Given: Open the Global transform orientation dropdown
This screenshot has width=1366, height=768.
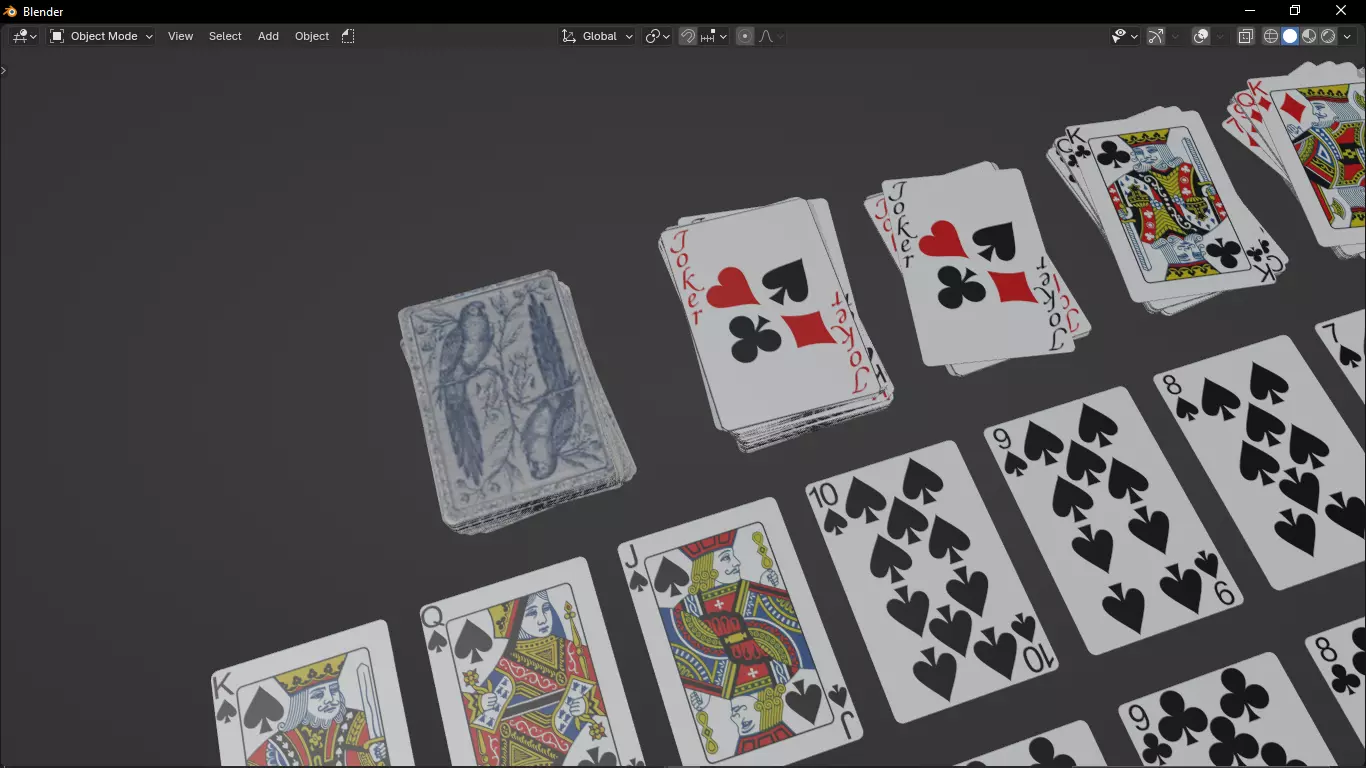Looking at the screenshot, I should click(x=597, y=36).
